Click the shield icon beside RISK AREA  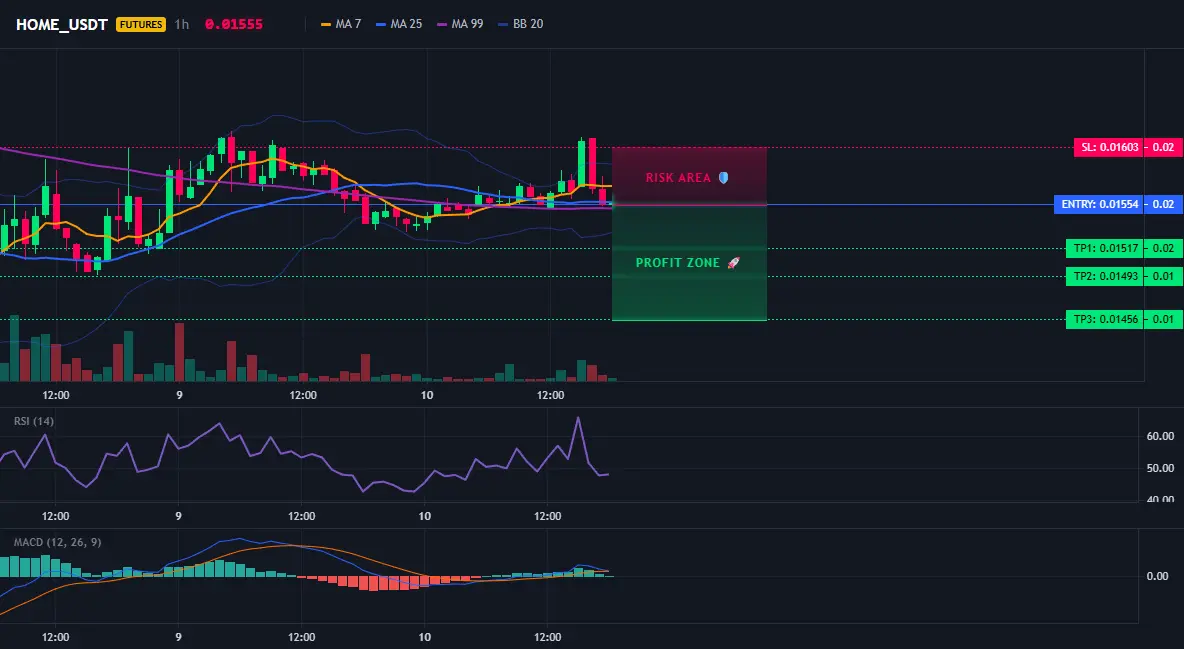coord(723,178)
